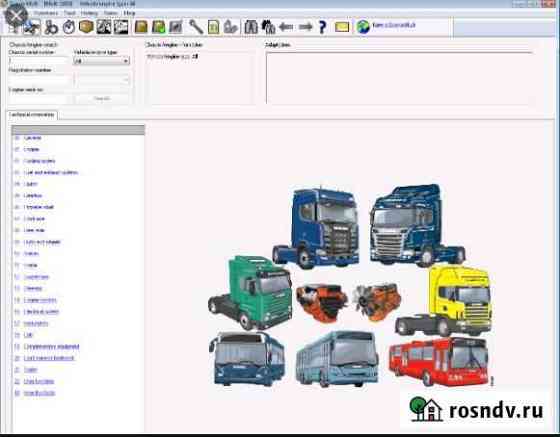Image resolution: width=560 pixels, height=437 pixels.
Task: Click the grey stamp icon before binoculars
Action: tap(231, 27)
